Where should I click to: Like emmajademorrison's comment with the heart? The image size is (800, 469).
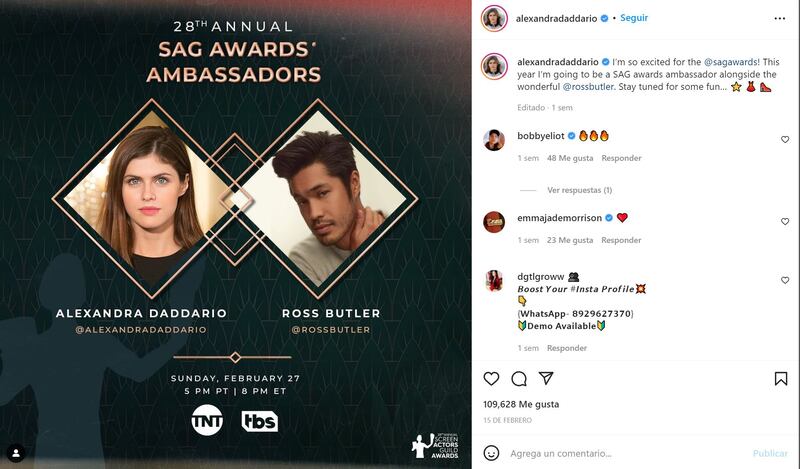click(x=785, y=221)
